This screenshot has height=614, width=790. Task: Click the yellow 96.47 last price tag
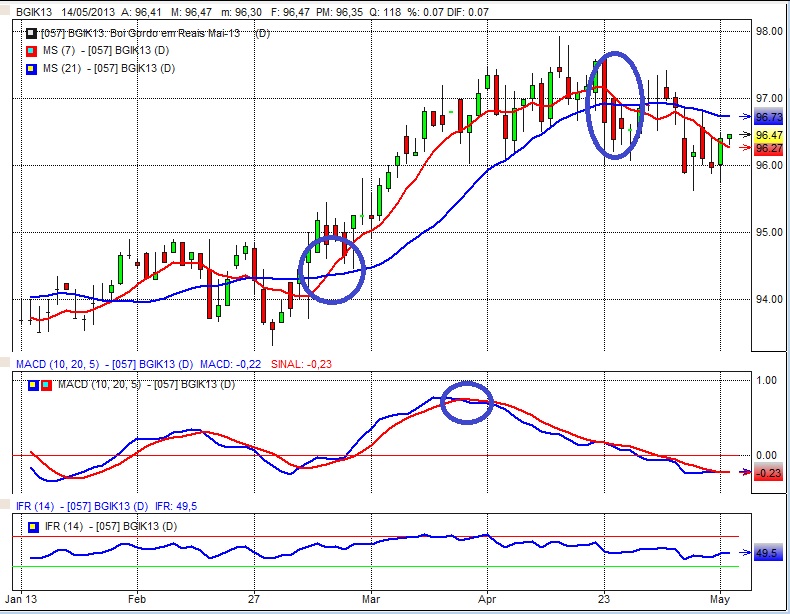click(x=767, y=135)
